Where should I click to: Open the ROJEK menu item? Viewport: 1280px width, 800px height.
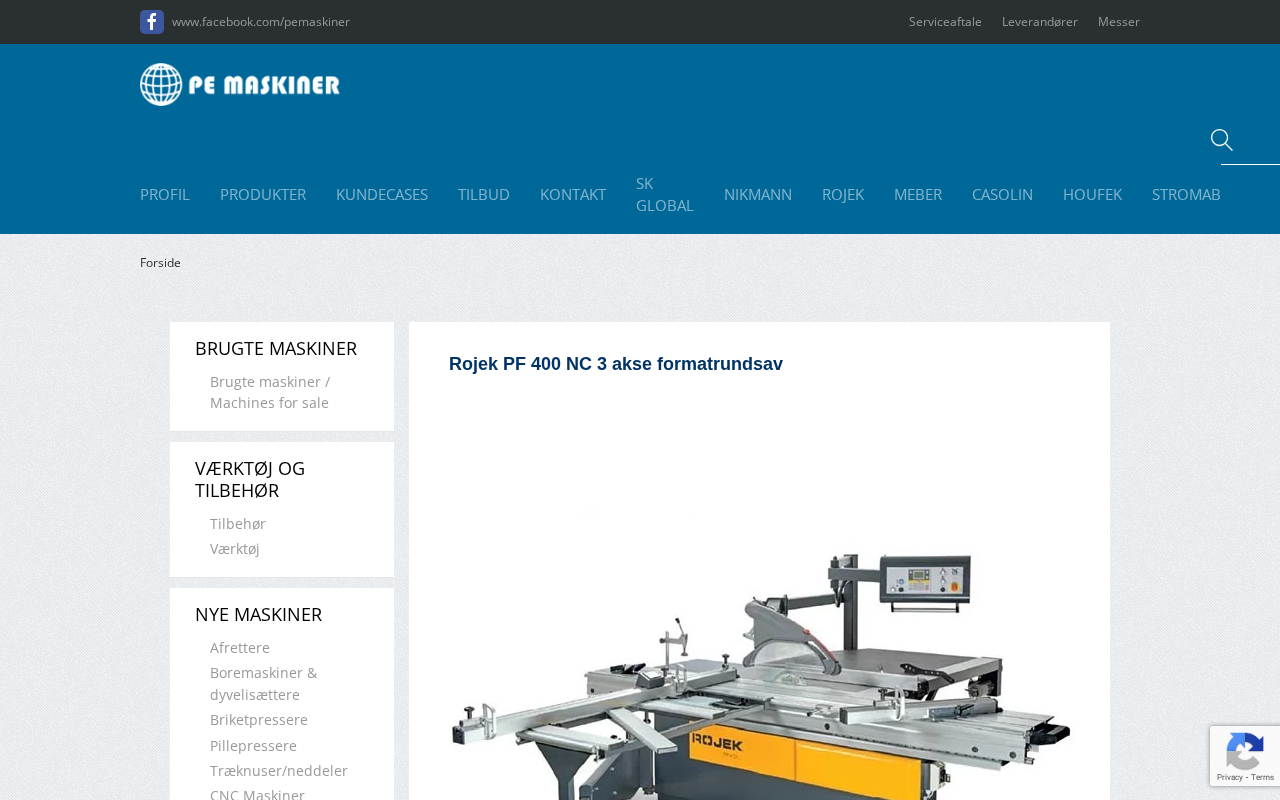click(x=843, y=194)
